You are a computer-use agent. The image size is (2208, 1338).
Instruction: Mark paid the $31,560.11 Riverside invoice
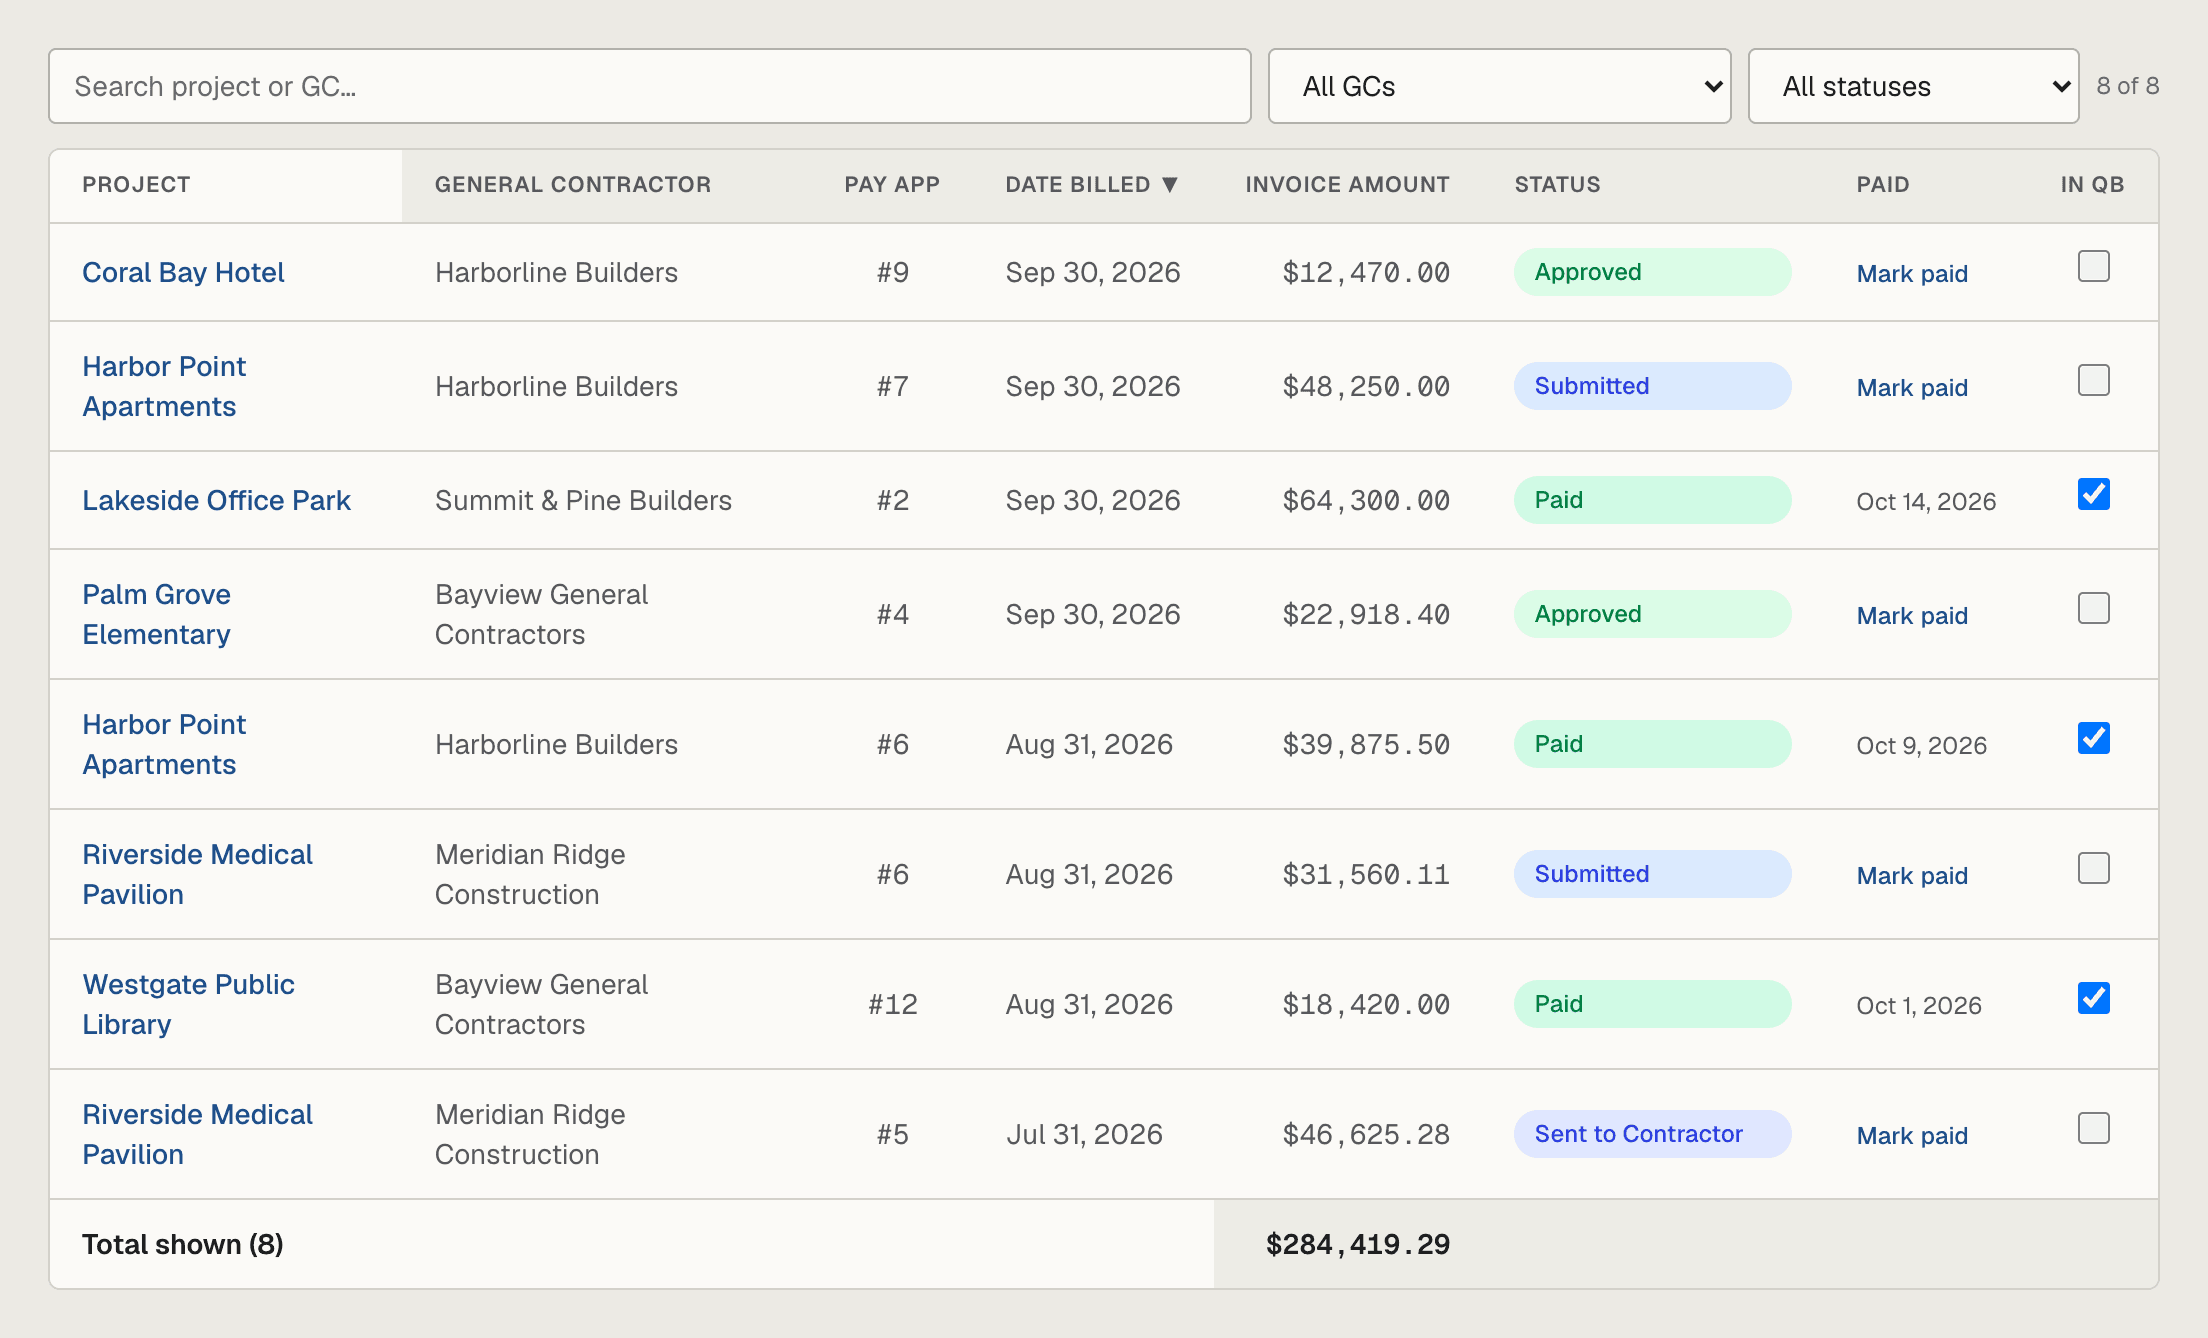click(x=1912, y=875)
